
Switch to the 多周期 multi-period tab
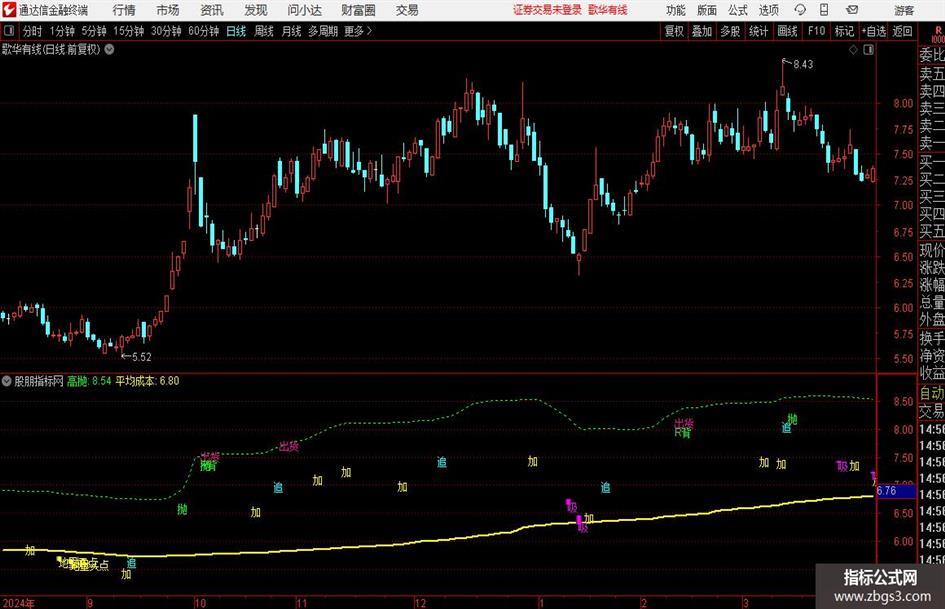(x=323, y=31)
